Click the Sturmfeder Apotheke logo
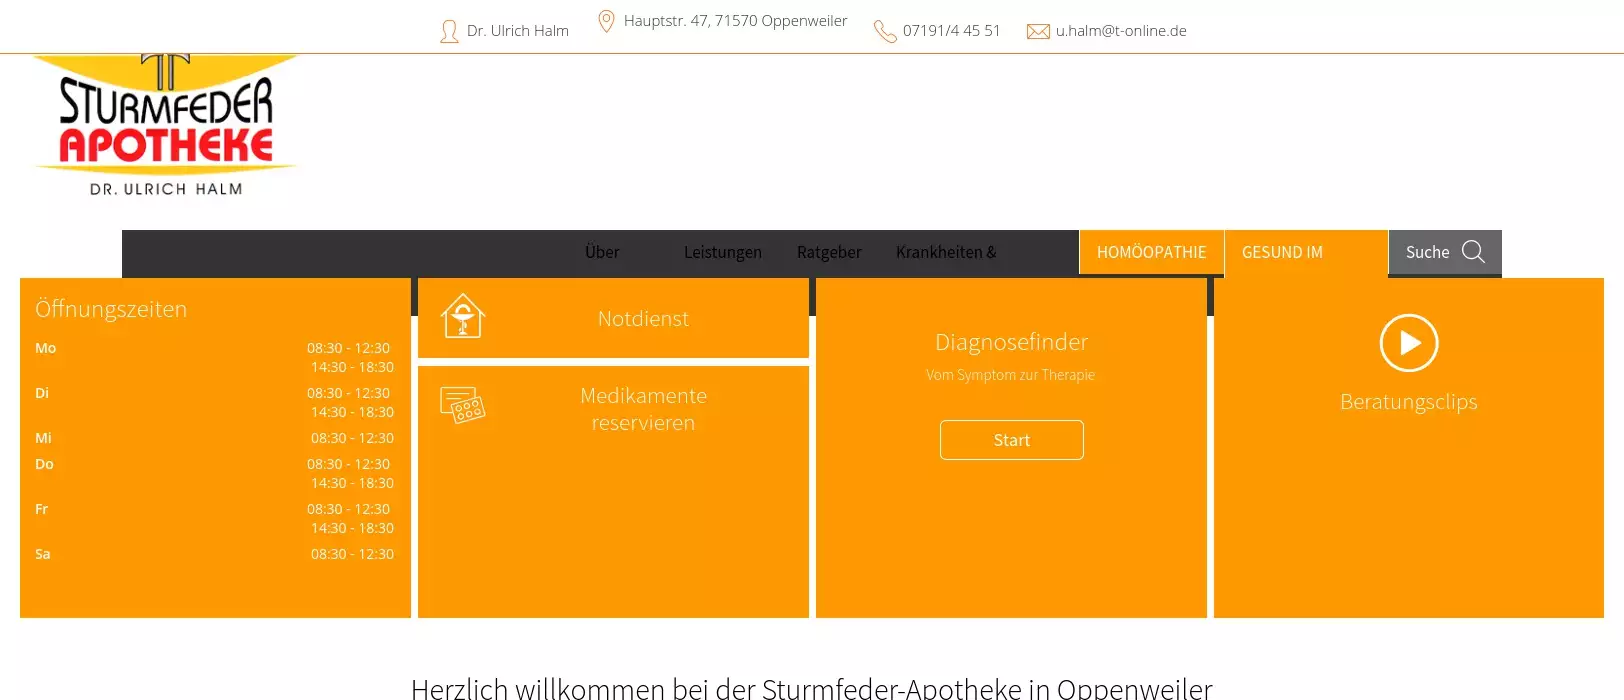This screenshot has height=700, width=1624. click(166, 125)
